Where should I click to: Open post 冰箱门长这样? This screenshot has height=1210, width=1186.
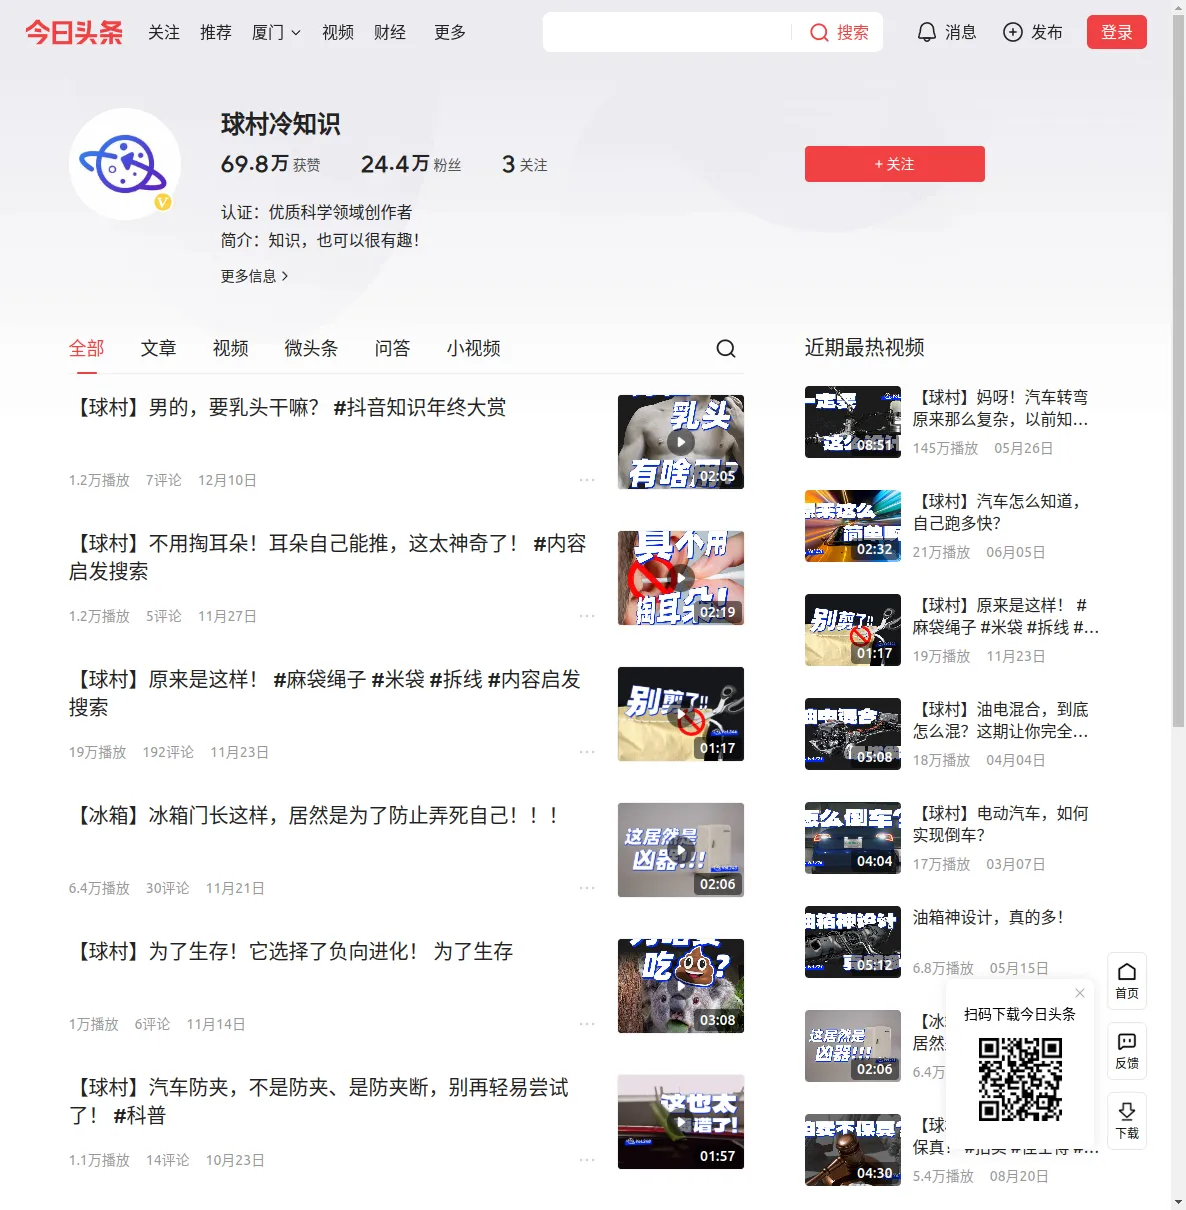[x=314, y=816]
